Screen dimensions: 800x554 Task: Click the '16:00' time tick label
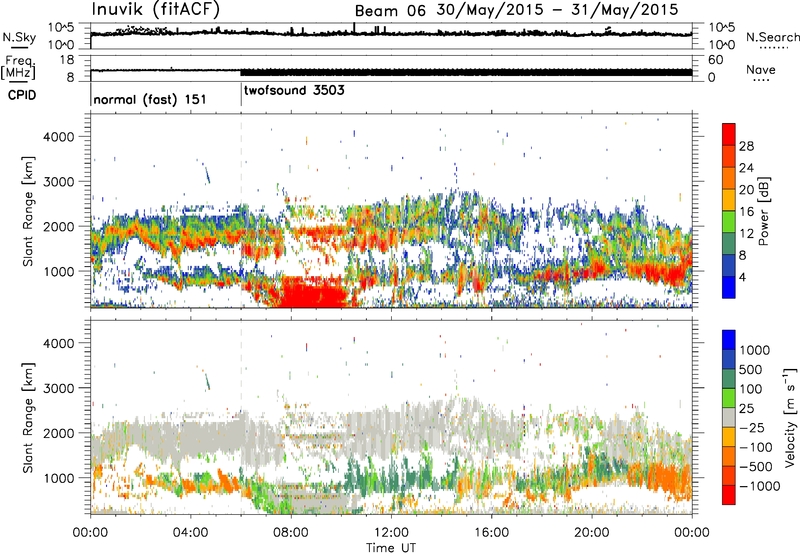pyautogui.click(x=491, y=533)
